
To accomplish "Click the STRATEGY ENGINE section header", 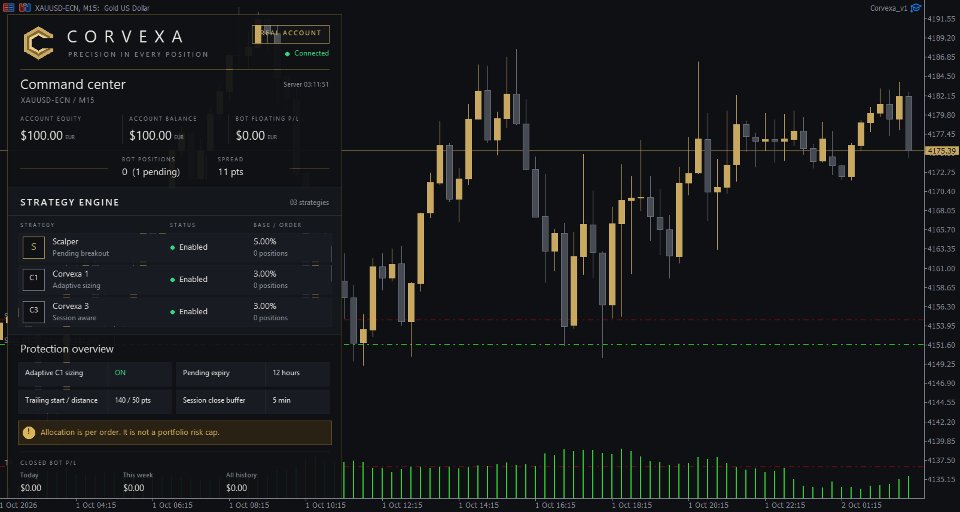I will (70, 202).
